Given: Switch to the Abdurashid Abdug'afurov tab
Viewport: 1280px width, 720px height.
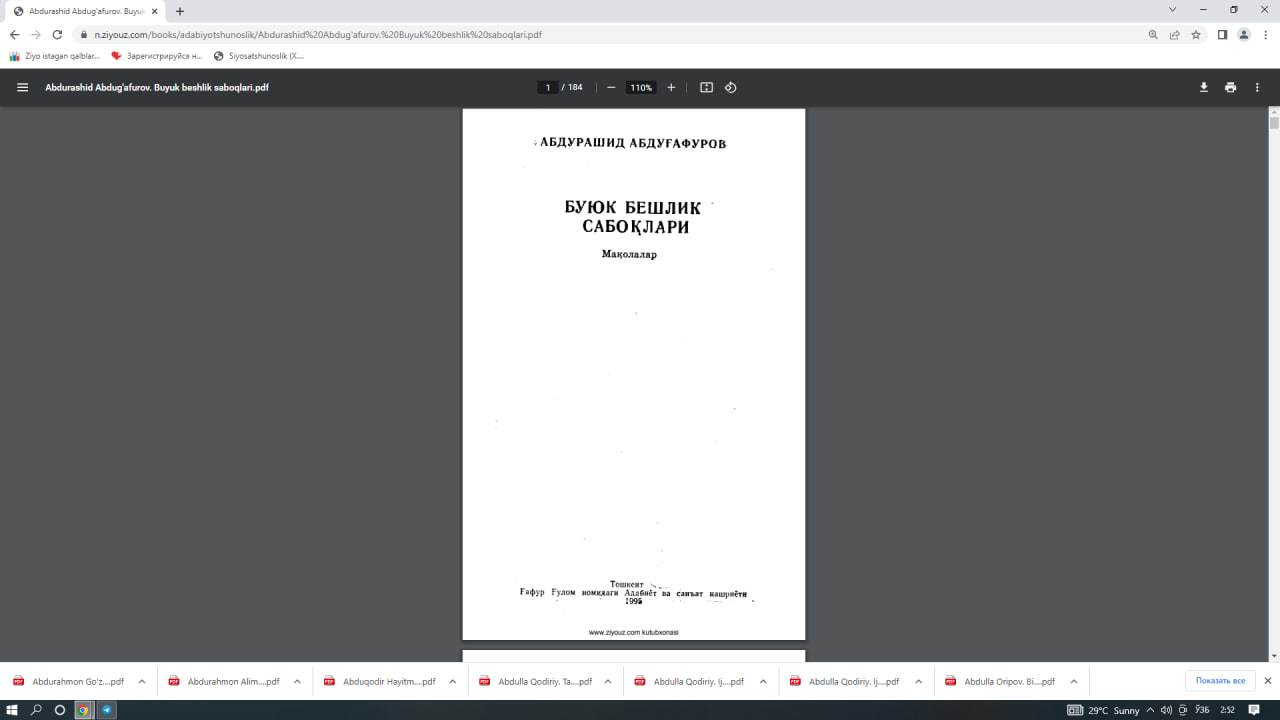Looking at the screenshot, I should [x=75, y=10].
